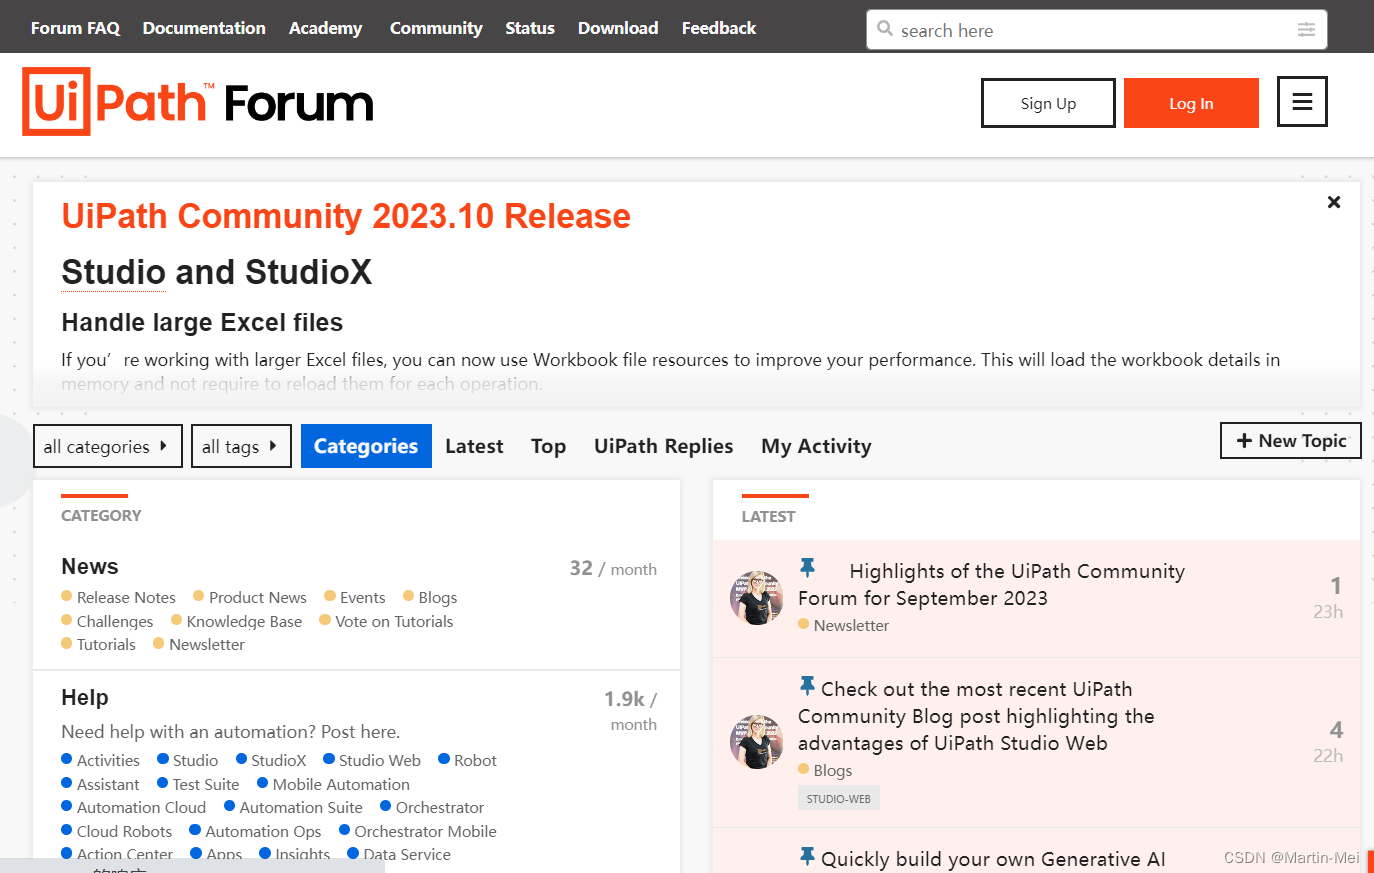Open advanced search filter options icon
This screenshot has height=873, width=1374.
(1306, 30)
